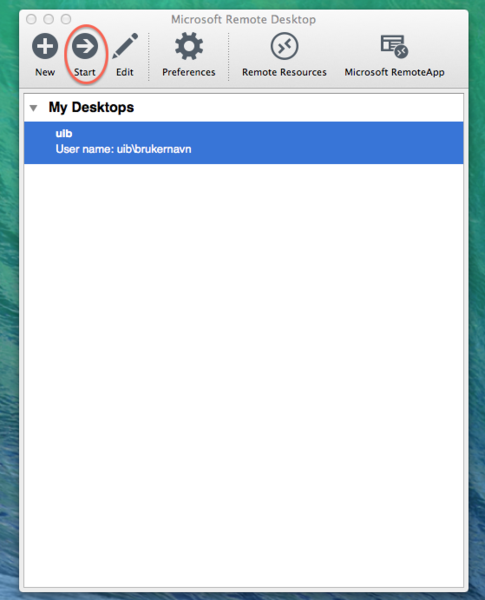Click the New desktop plus icon
This screenshot has width=485, height=600.
point(45,47)
